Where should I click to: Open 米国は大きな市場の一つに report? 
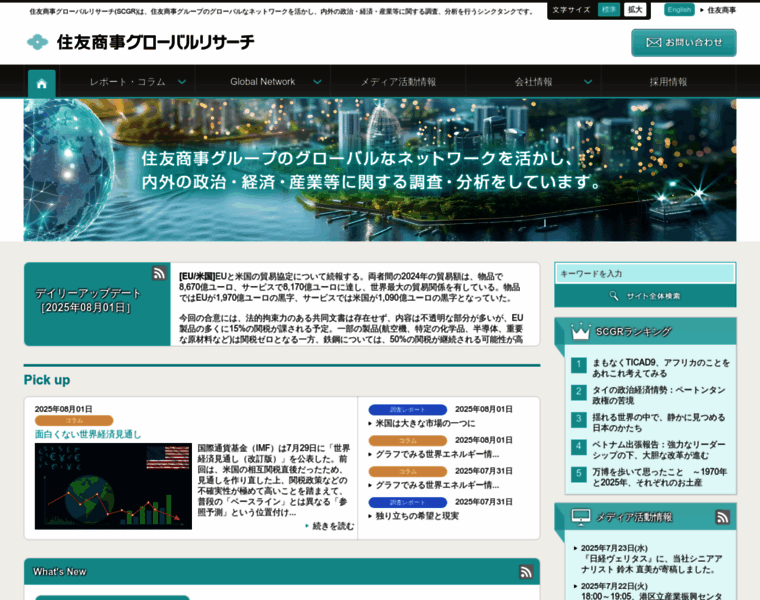tap(425, 423)
